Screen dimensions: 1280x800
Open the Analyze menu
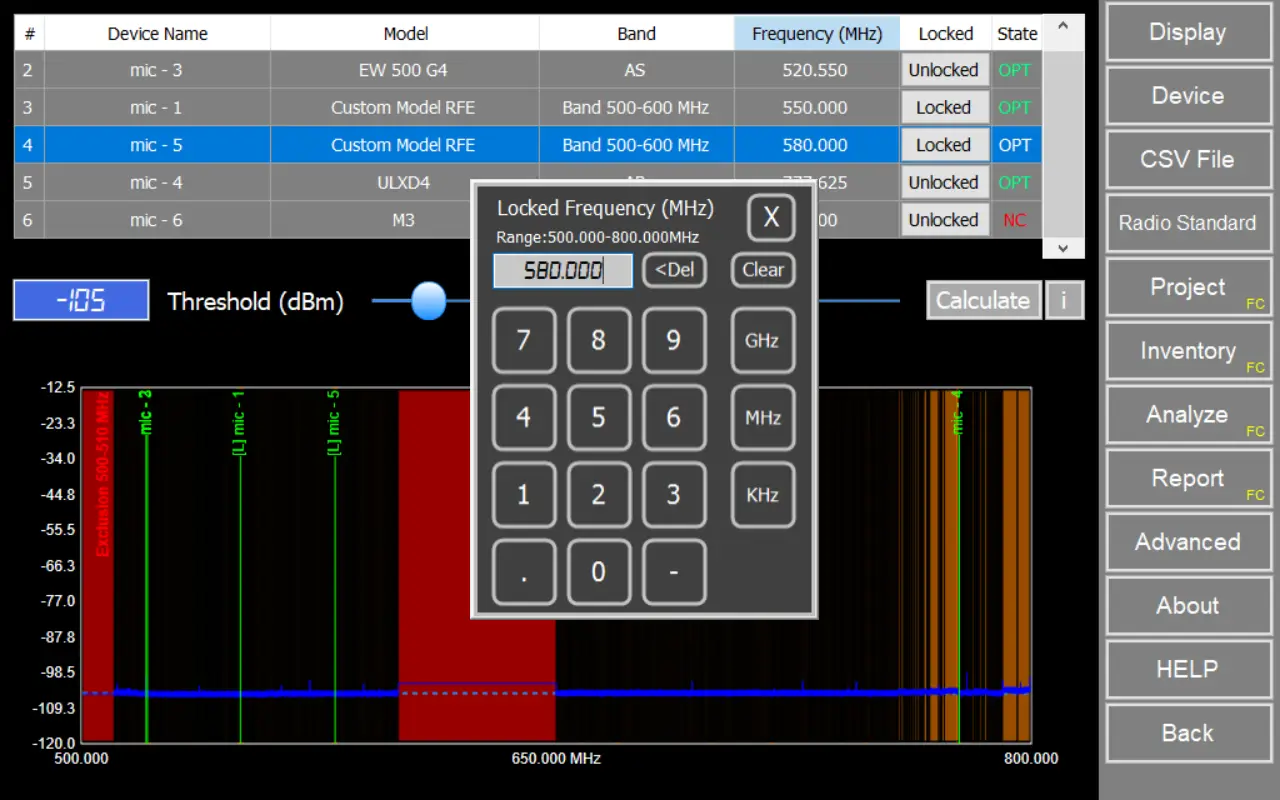tap(1187, 415)
